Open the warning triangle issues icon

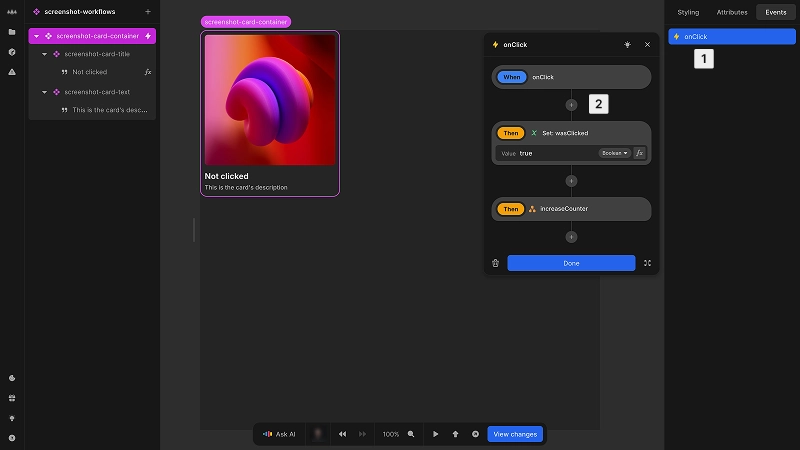tap(12, 72)
